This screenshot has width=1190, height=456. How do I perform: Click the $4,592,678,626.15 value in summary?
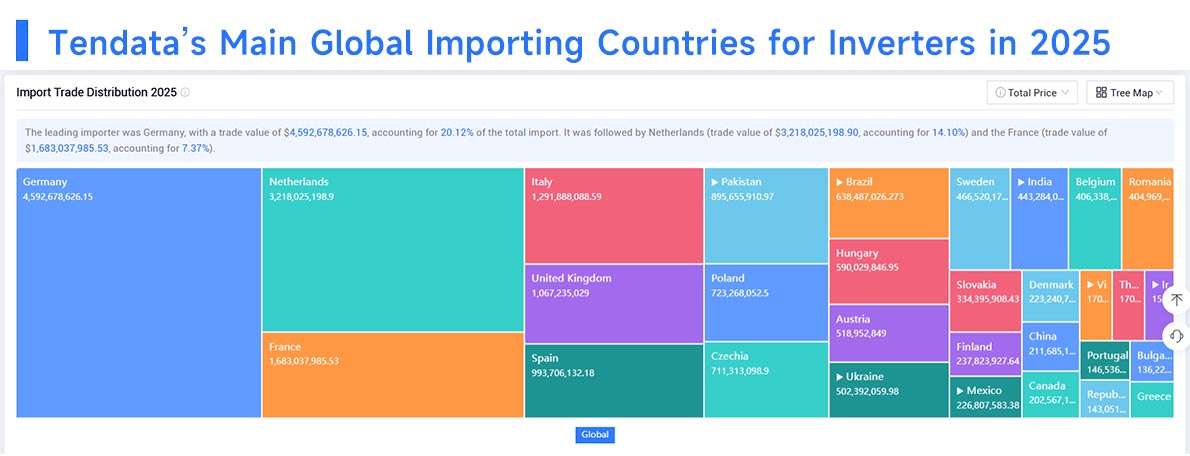point(326,132)
